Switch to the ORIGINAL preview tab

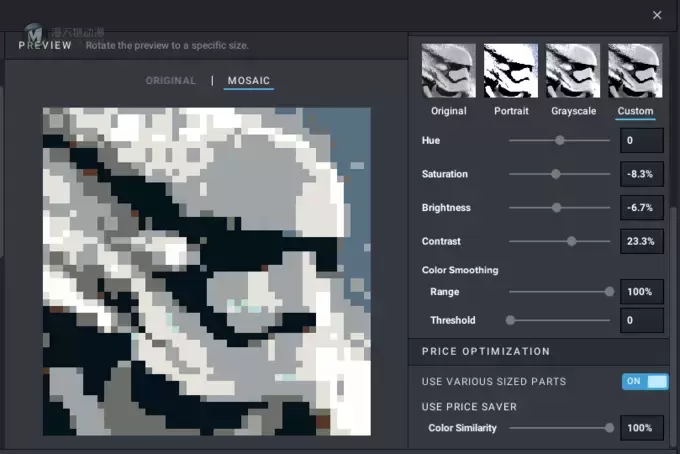pyautogui.click(x=171, y=81)
